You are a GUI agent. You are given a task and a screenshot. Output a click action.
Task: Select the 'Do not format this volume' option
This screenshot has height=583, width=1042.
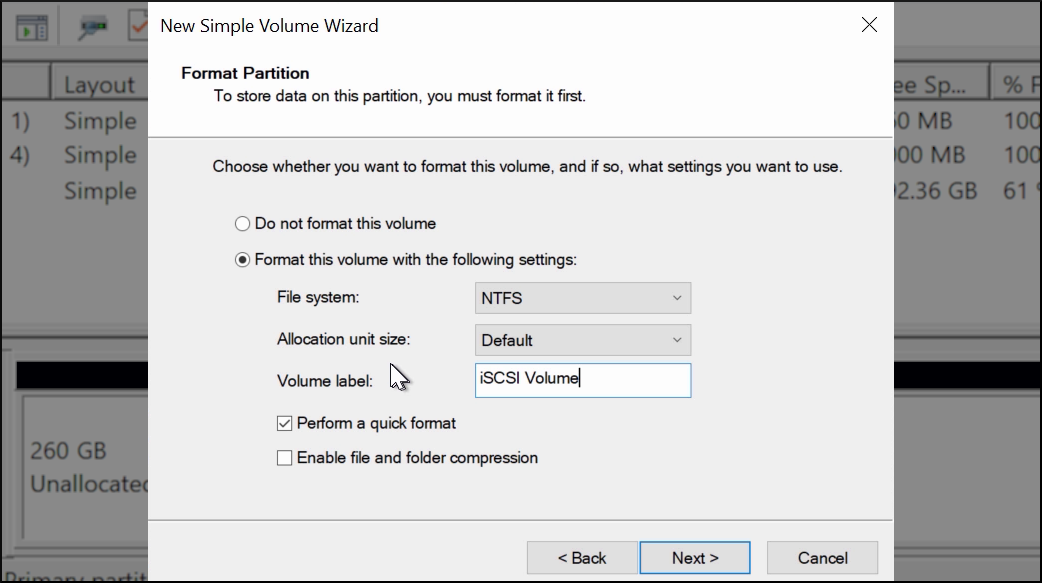(x=242, y=223)
